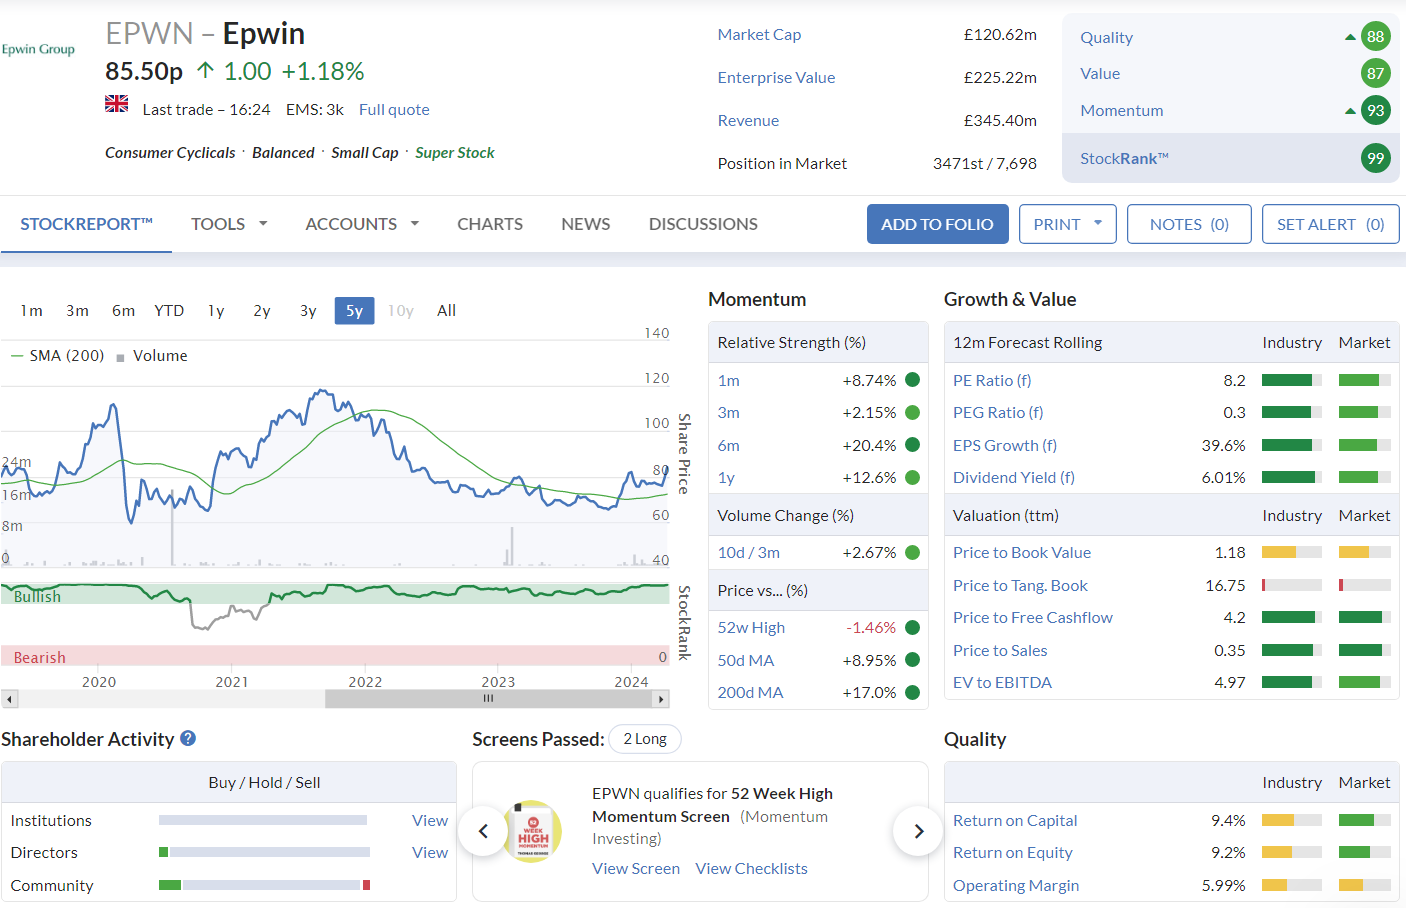Expand the ACCOUNTS dropdown menu

(x=362, y=224)
